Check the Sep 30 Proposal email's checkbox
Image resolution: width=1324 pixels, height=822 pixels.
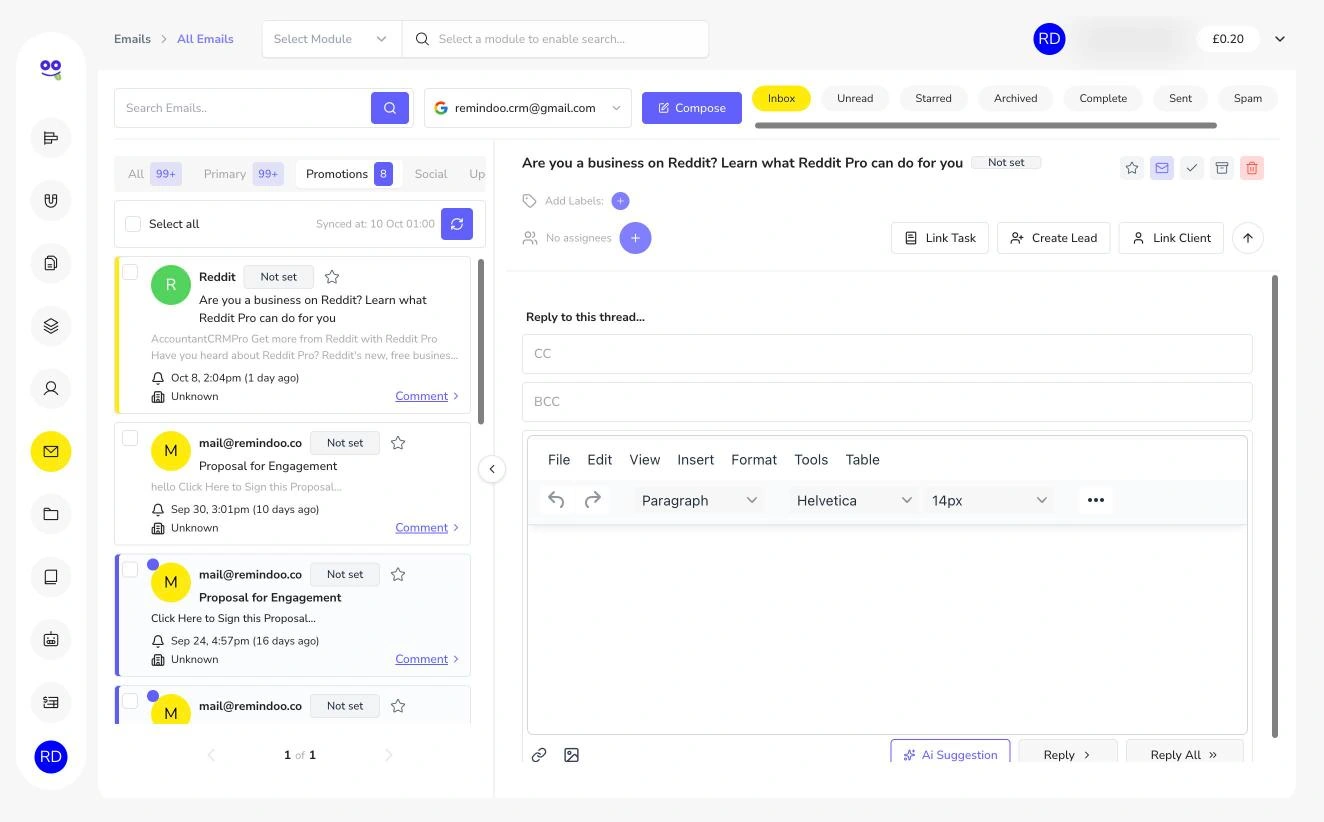(130, 438)
